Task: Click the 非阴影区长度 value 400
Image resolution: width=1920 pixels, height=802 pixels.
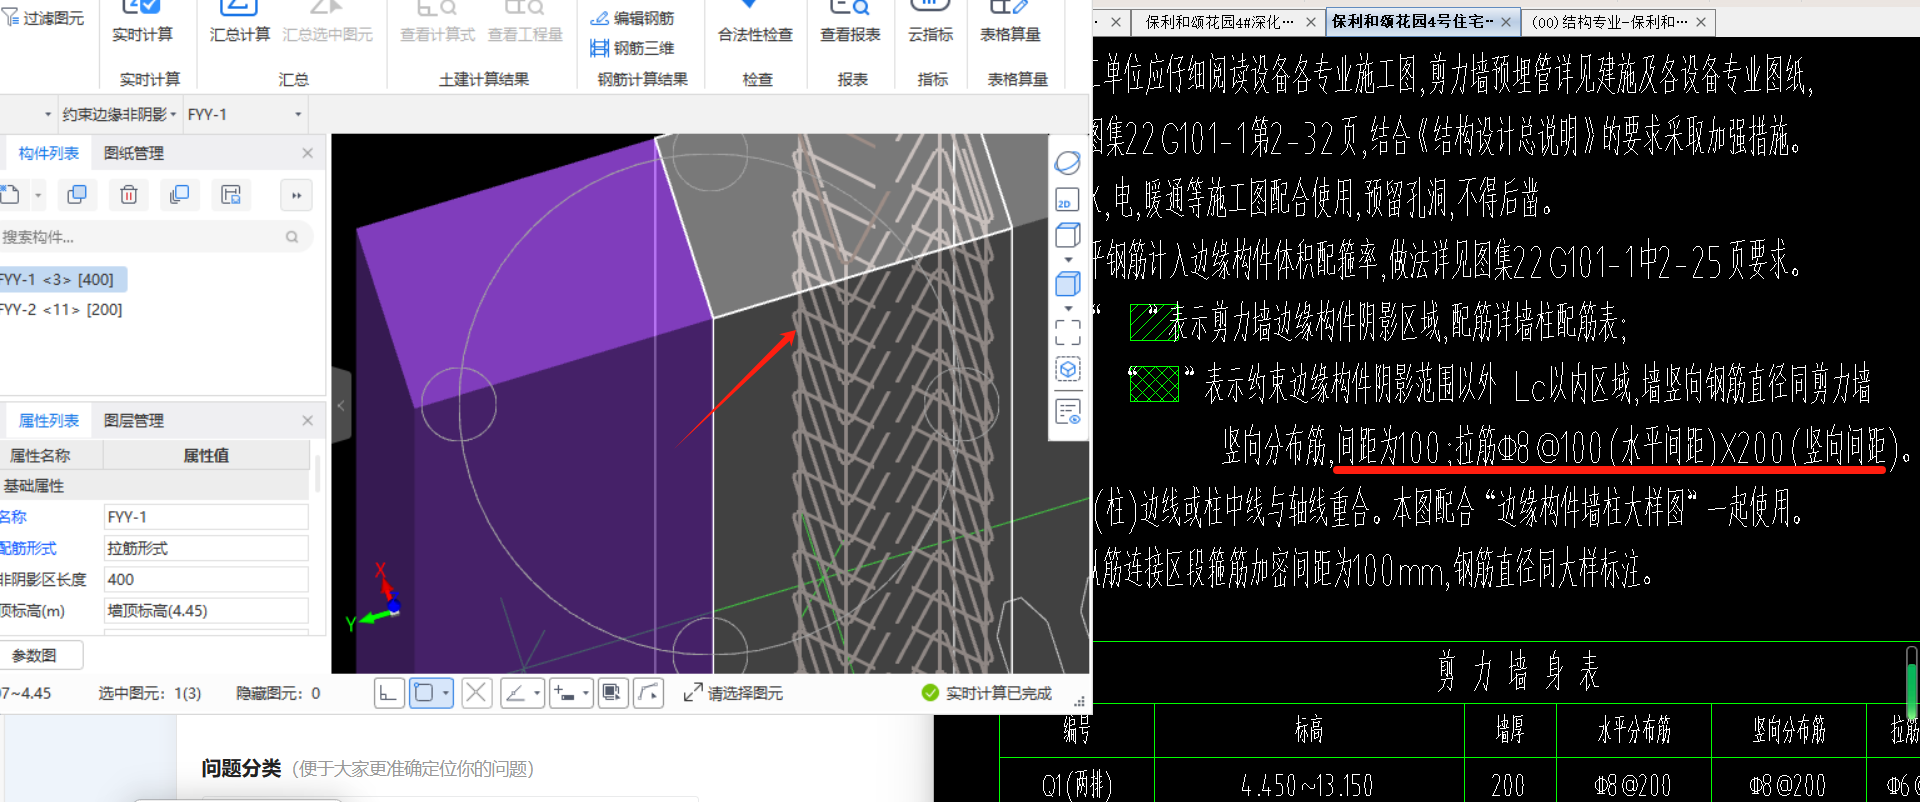Action: (x=206, y=579)
